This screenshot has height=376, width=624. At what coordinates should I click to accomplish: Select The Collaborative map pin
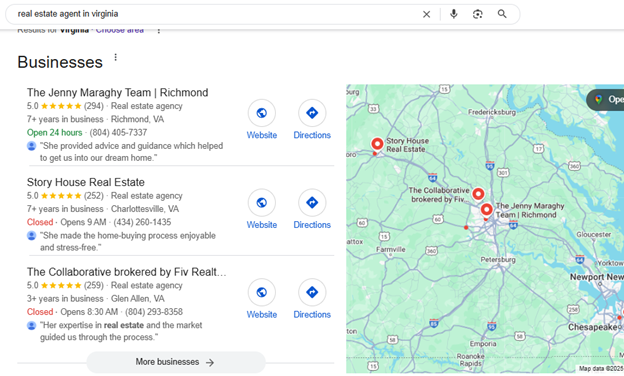(x=478, y=194)
